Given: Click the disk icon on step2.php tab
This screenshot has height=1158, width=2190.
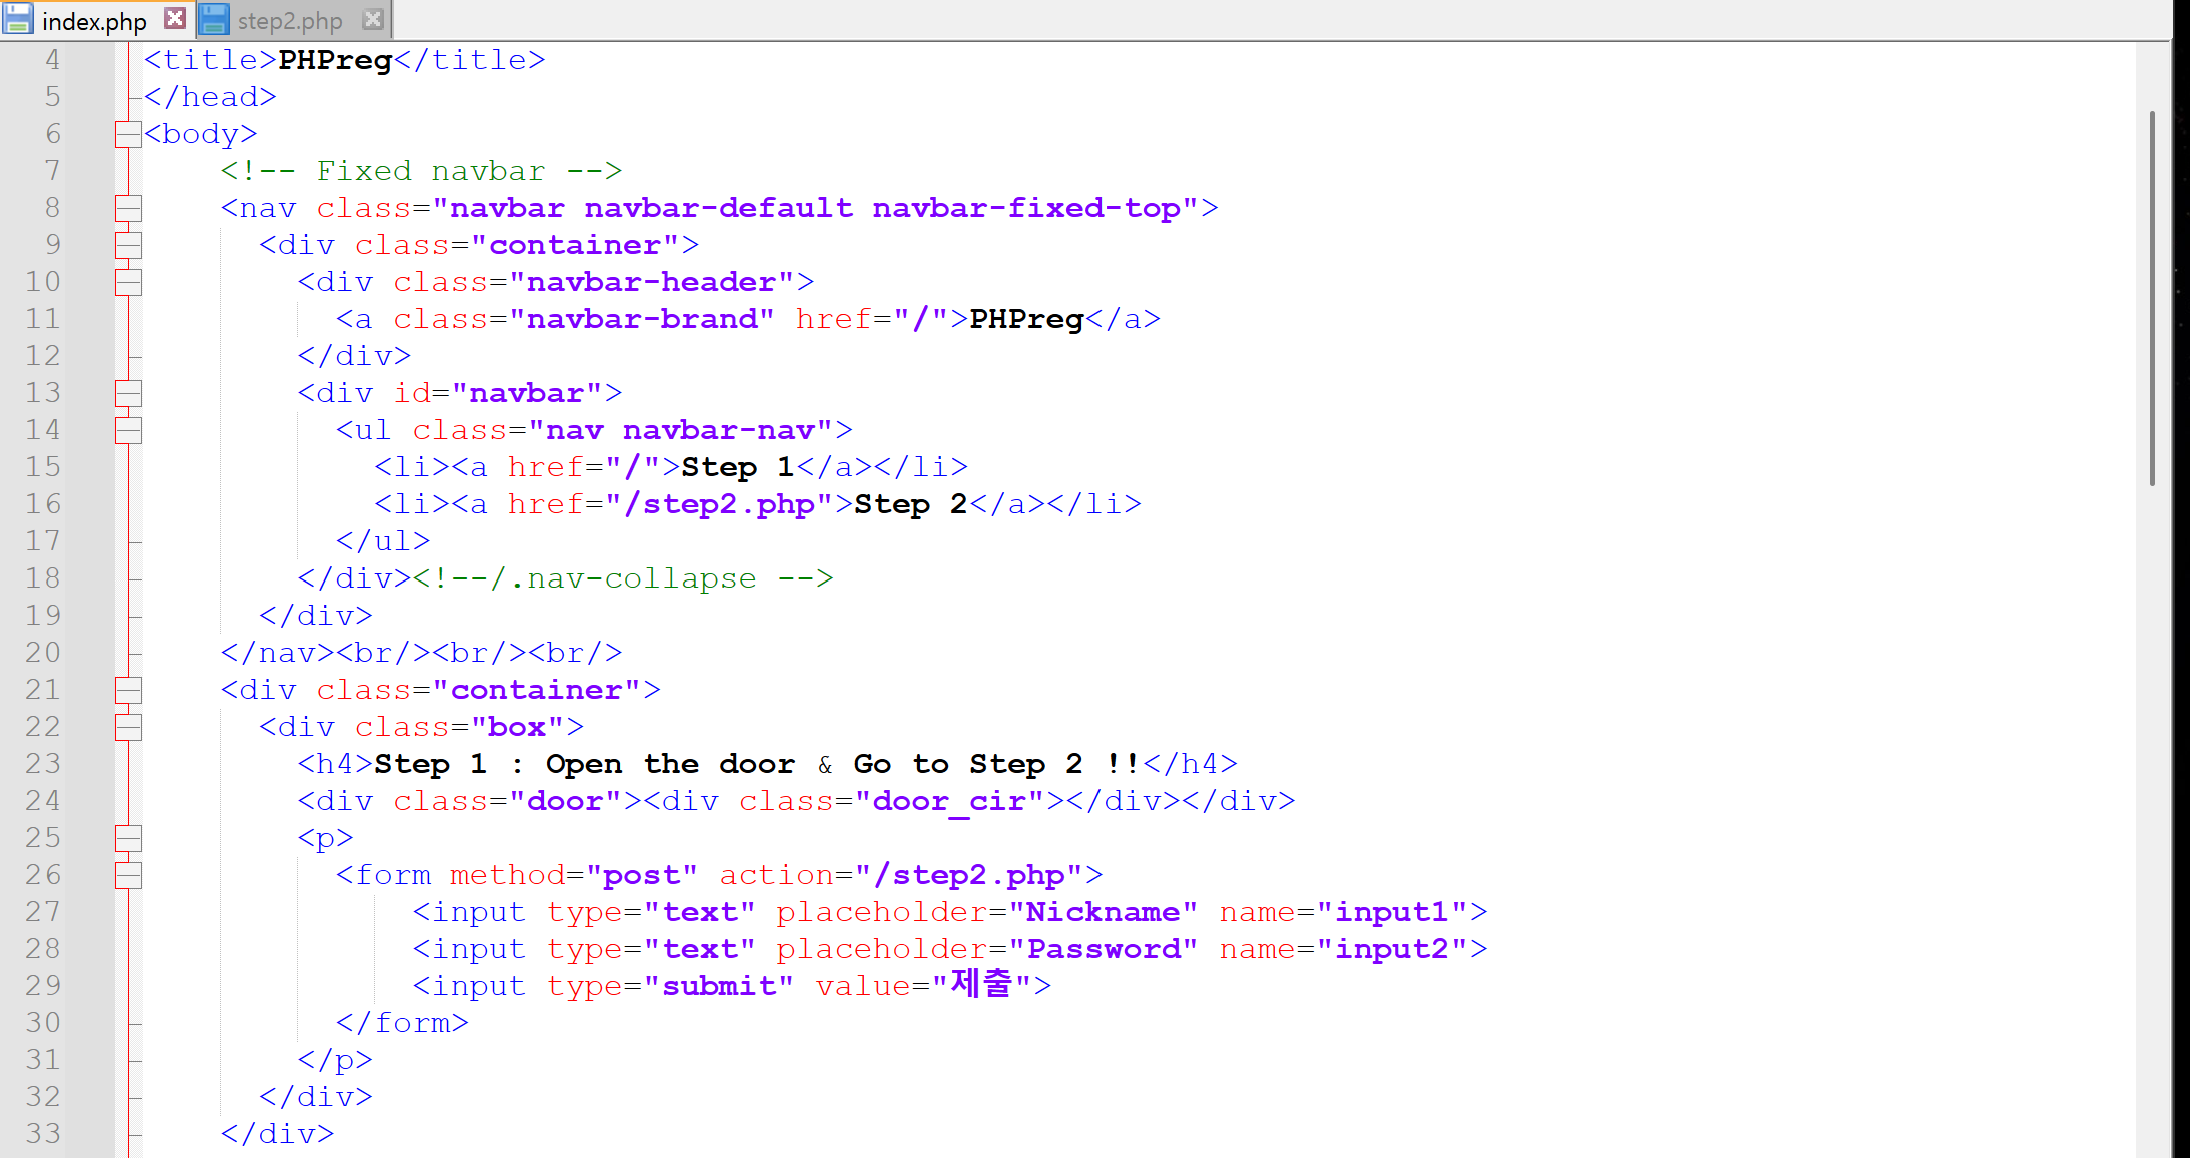Looking at the screenshot, I should pos(214,19).
